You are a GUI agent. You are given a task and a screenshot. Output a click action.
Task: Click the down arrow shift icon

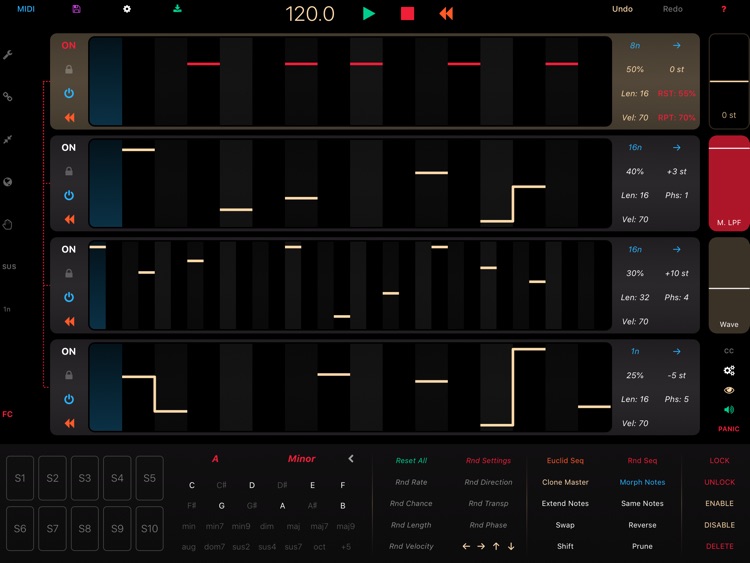pos(511,546)
